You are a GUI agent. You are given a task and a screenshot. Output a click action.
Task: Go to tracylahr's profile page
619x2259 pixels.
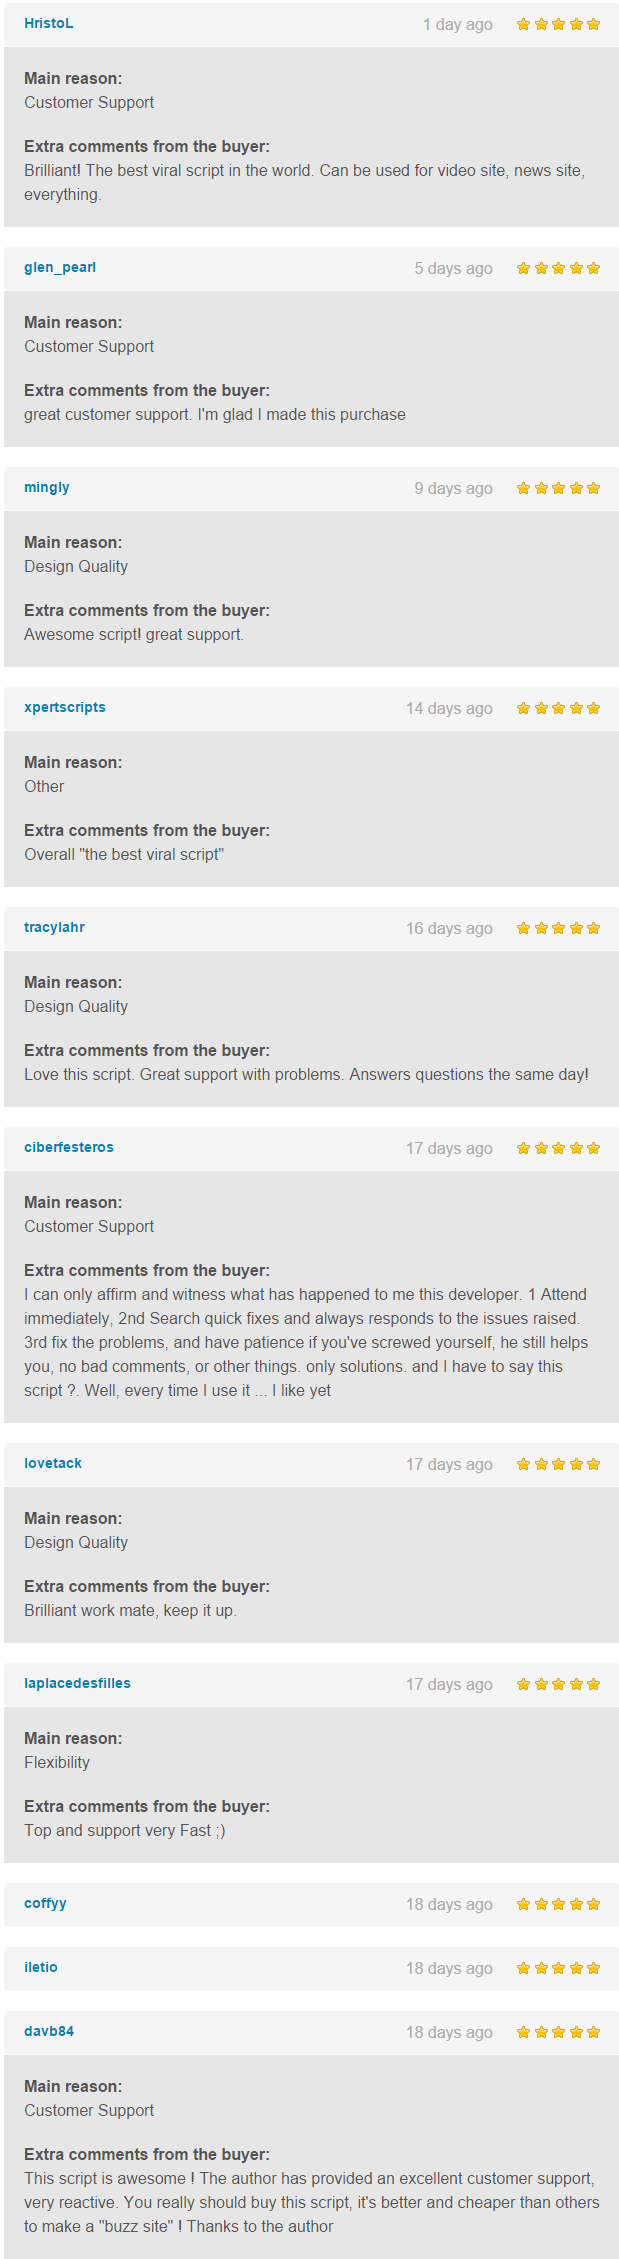coord(54,928)
